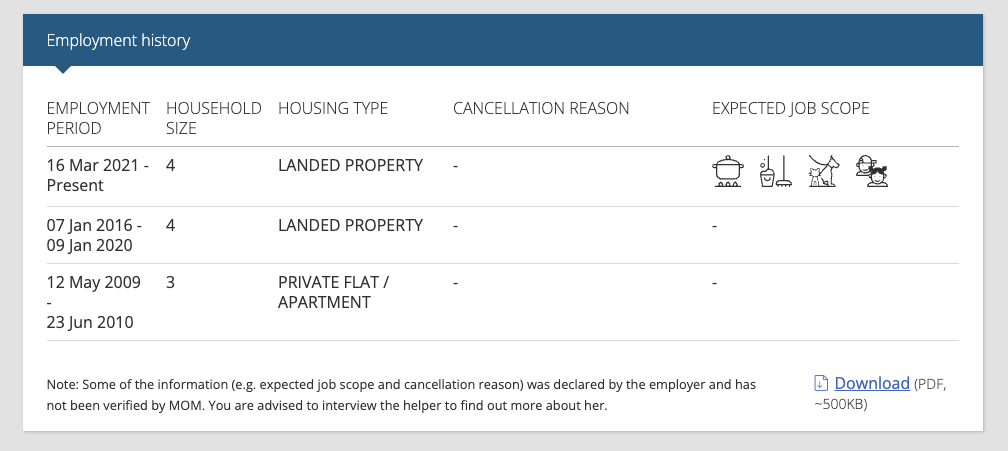The image size is (1008, 451).
Task: Click the Cancellation Reason column header
Action: click(541, 109)
